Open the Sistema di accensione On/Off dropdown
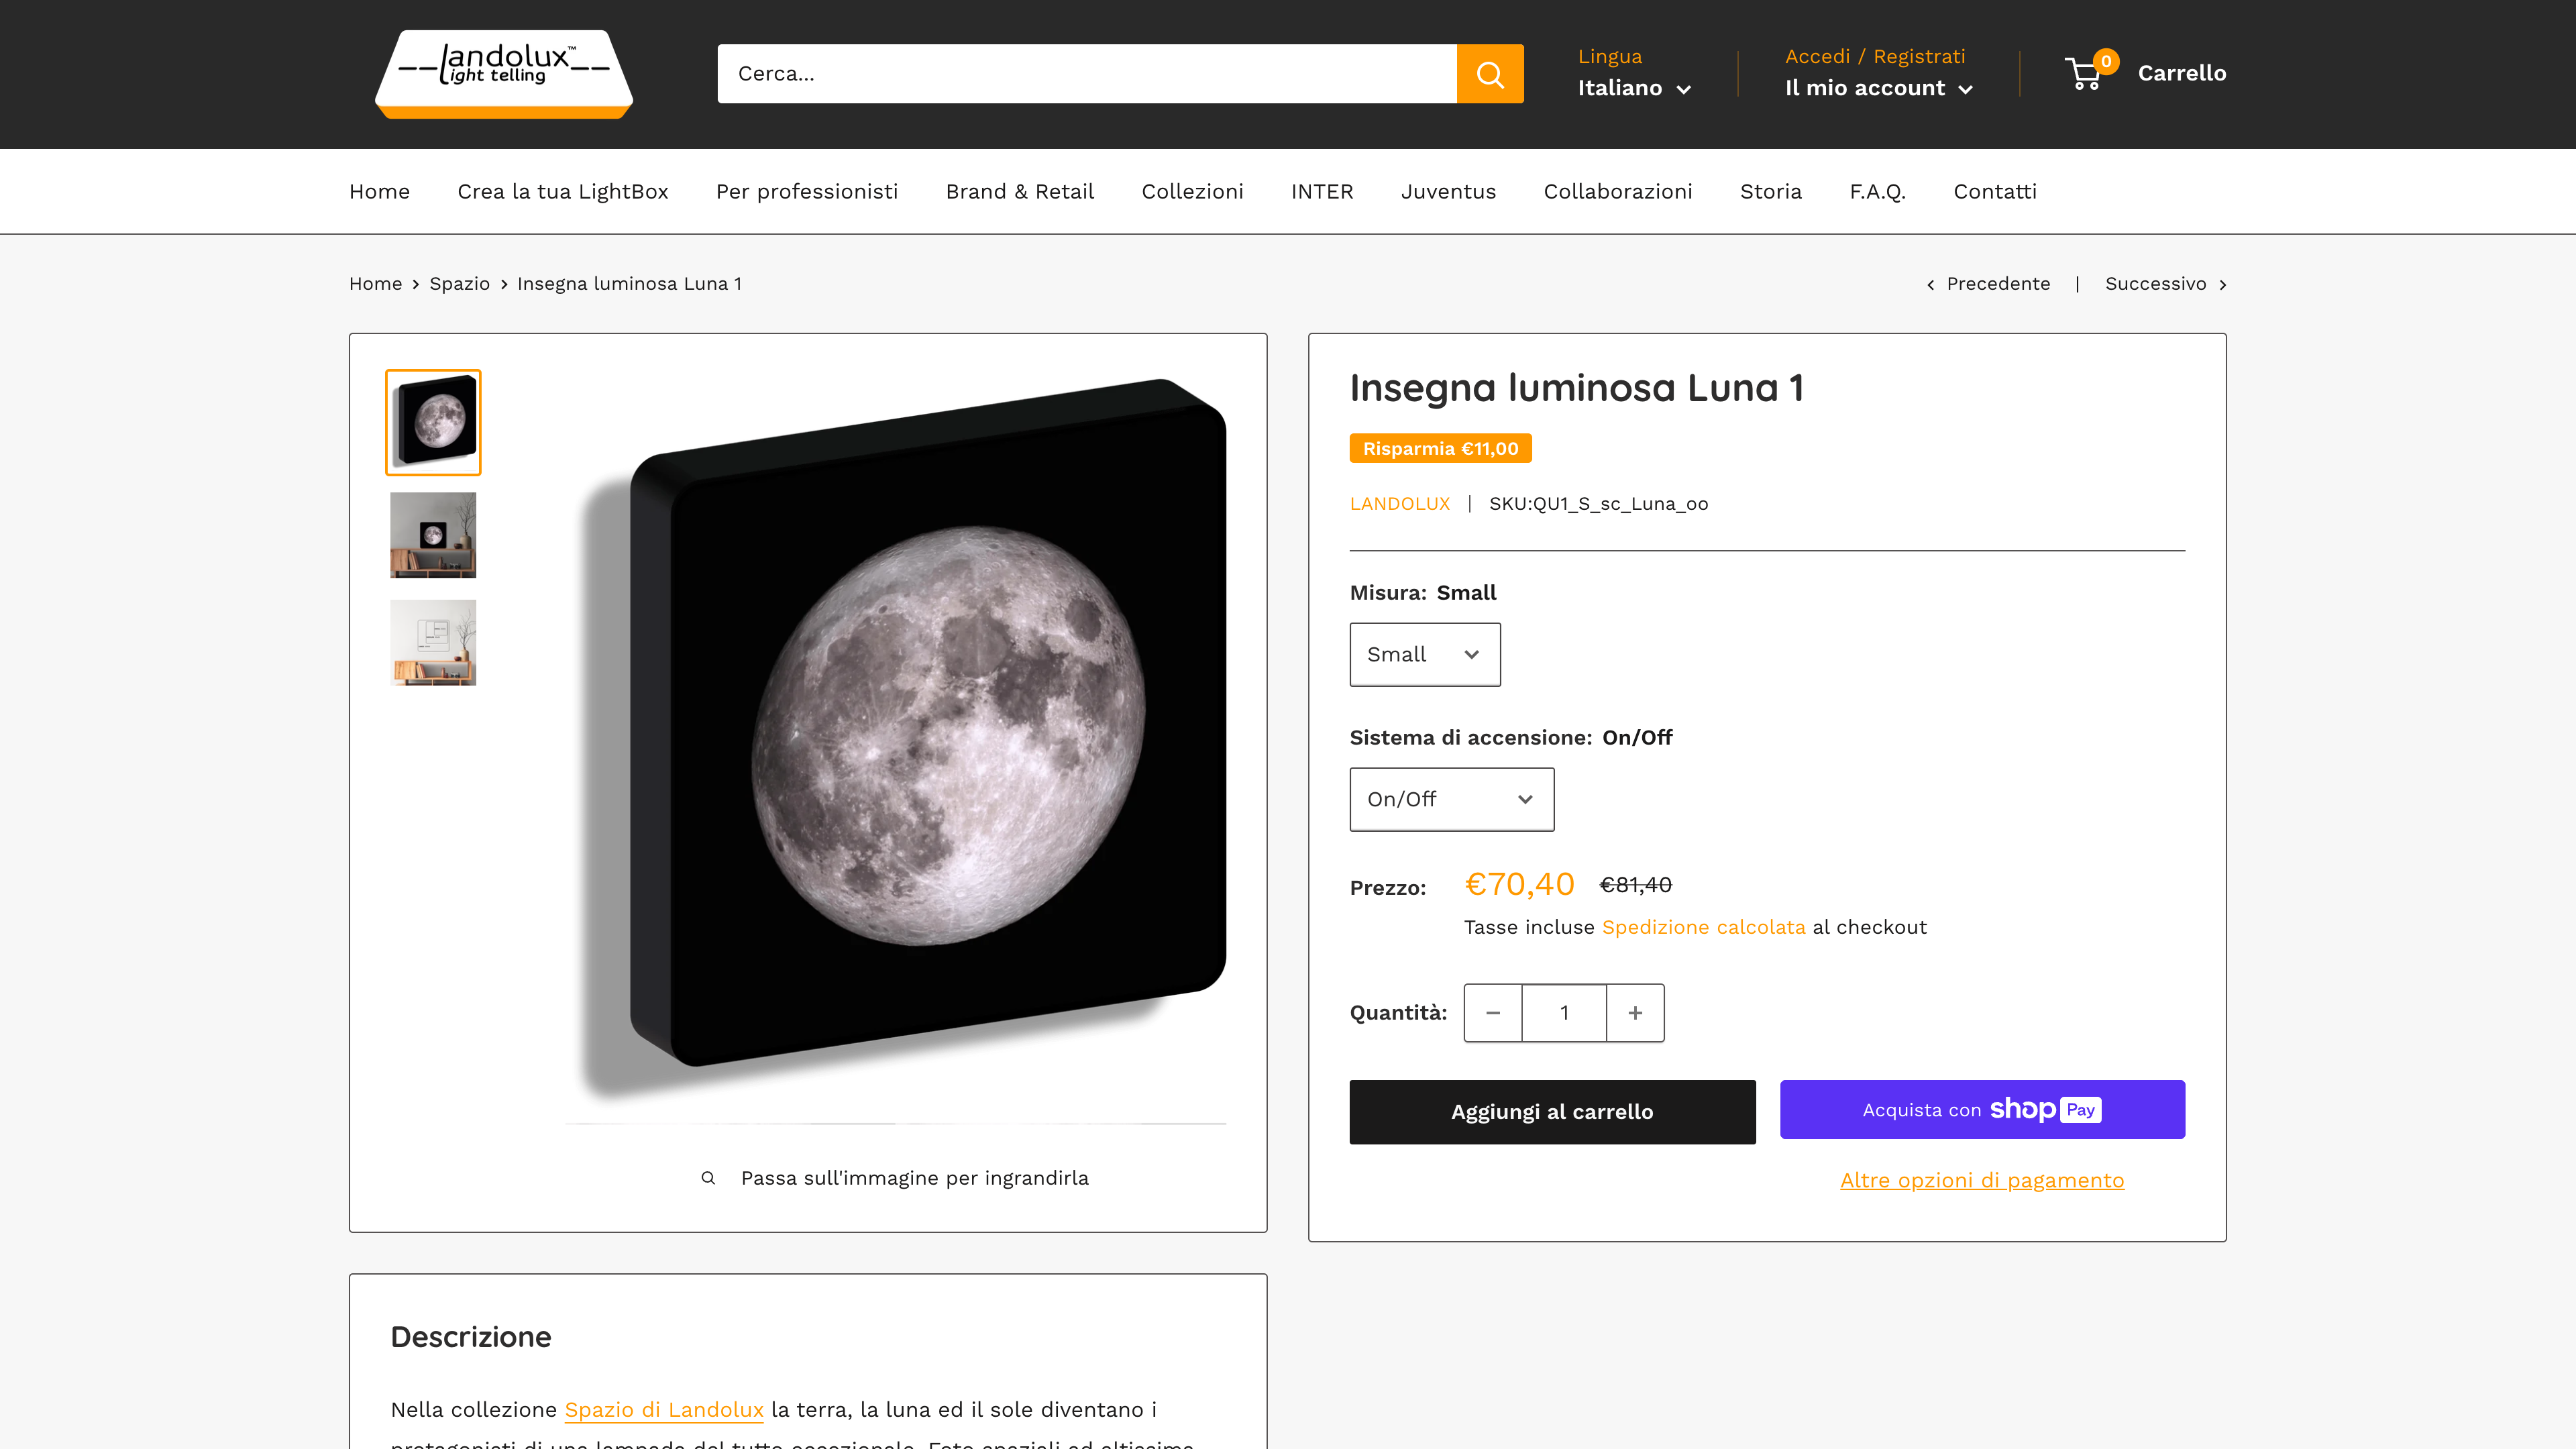 [x=1451, y=799]
